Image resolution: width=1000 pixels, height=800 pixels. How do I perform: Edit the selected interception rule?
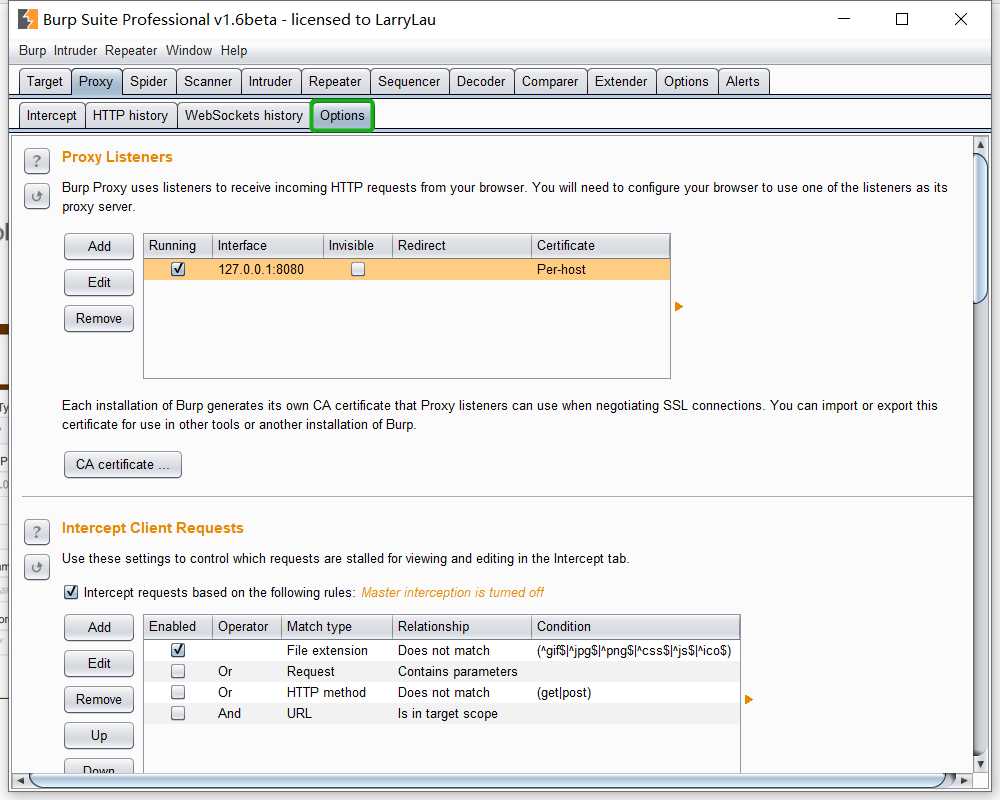pyautogui.click(x=99, y=663)
